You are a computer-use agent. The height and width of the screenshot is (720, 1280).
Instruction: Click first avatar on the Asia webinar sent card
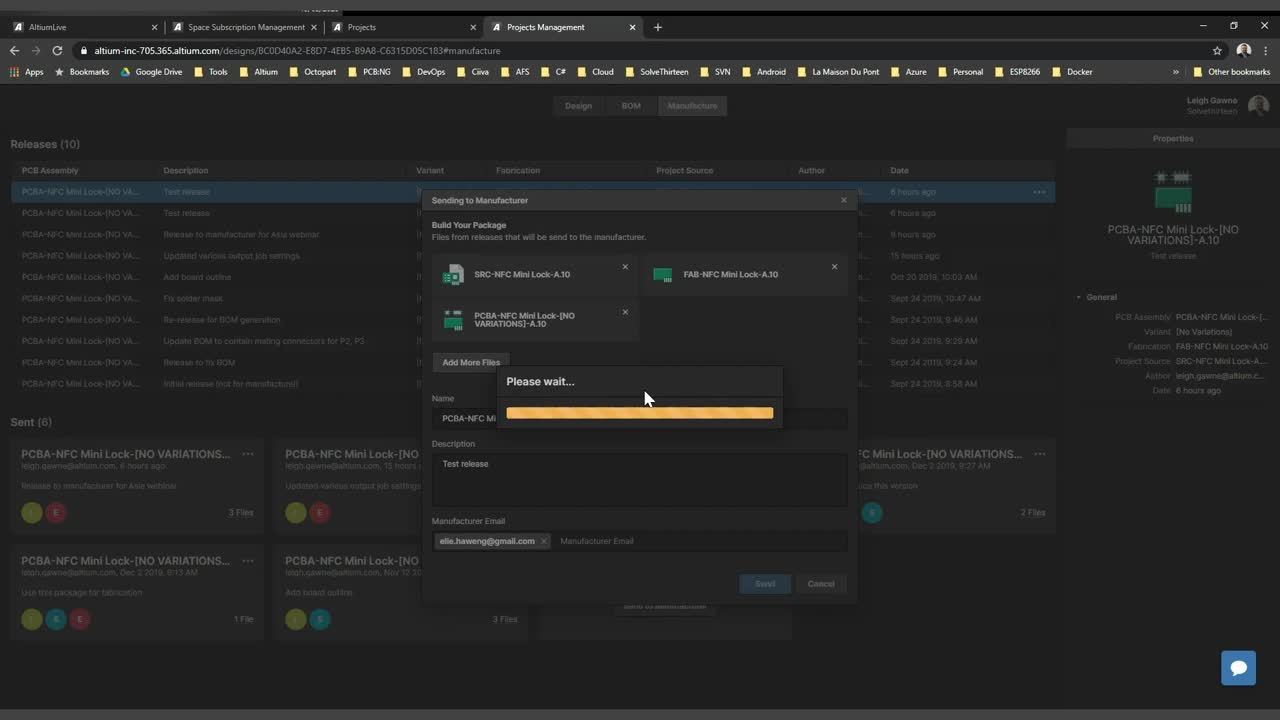pyautogui.click(x=32, y=512)
